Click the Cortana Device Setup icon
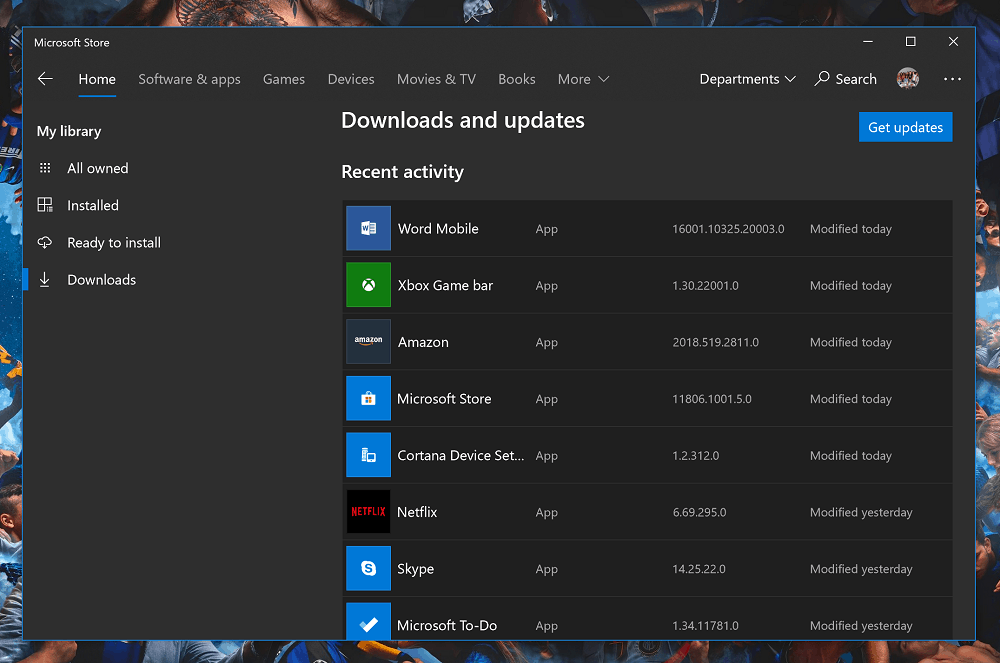 pos(368,455)
